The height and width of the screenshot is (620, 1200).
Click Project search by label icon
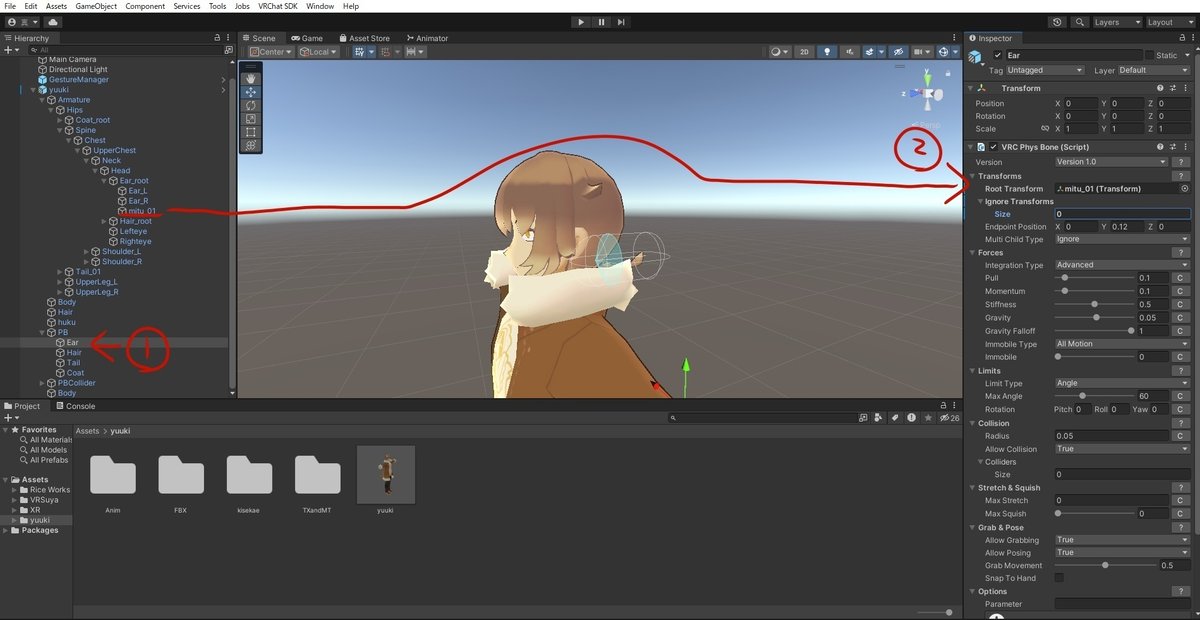click(896, 418)
